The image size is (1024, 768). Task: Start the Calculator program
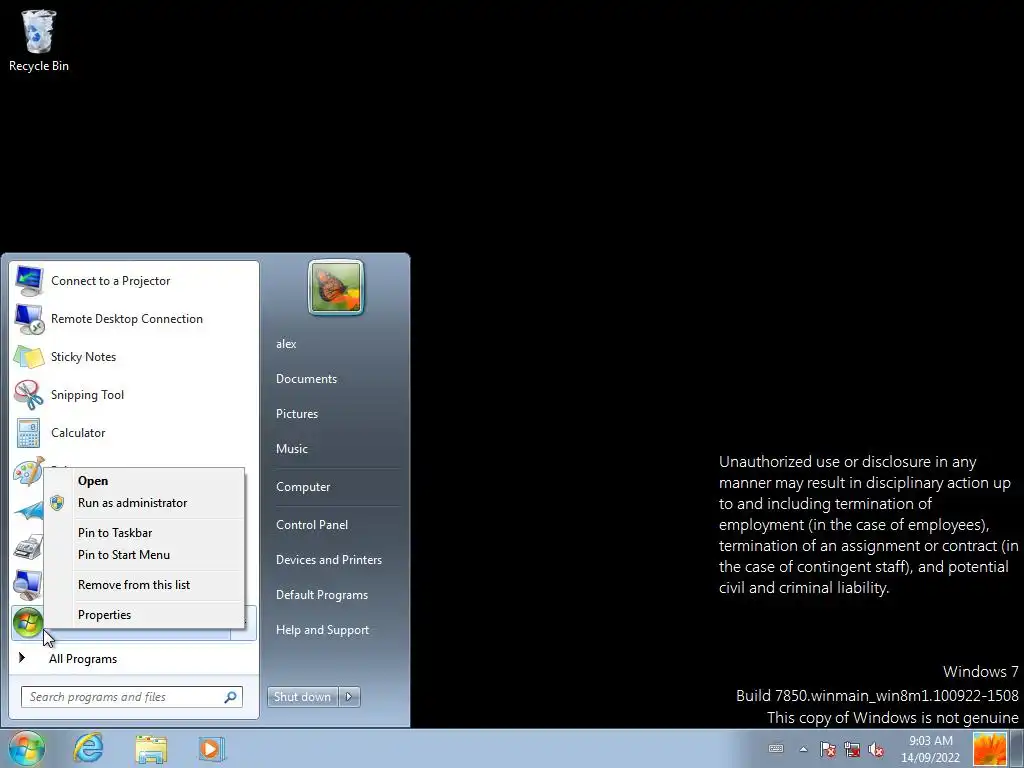coord(135,432)
